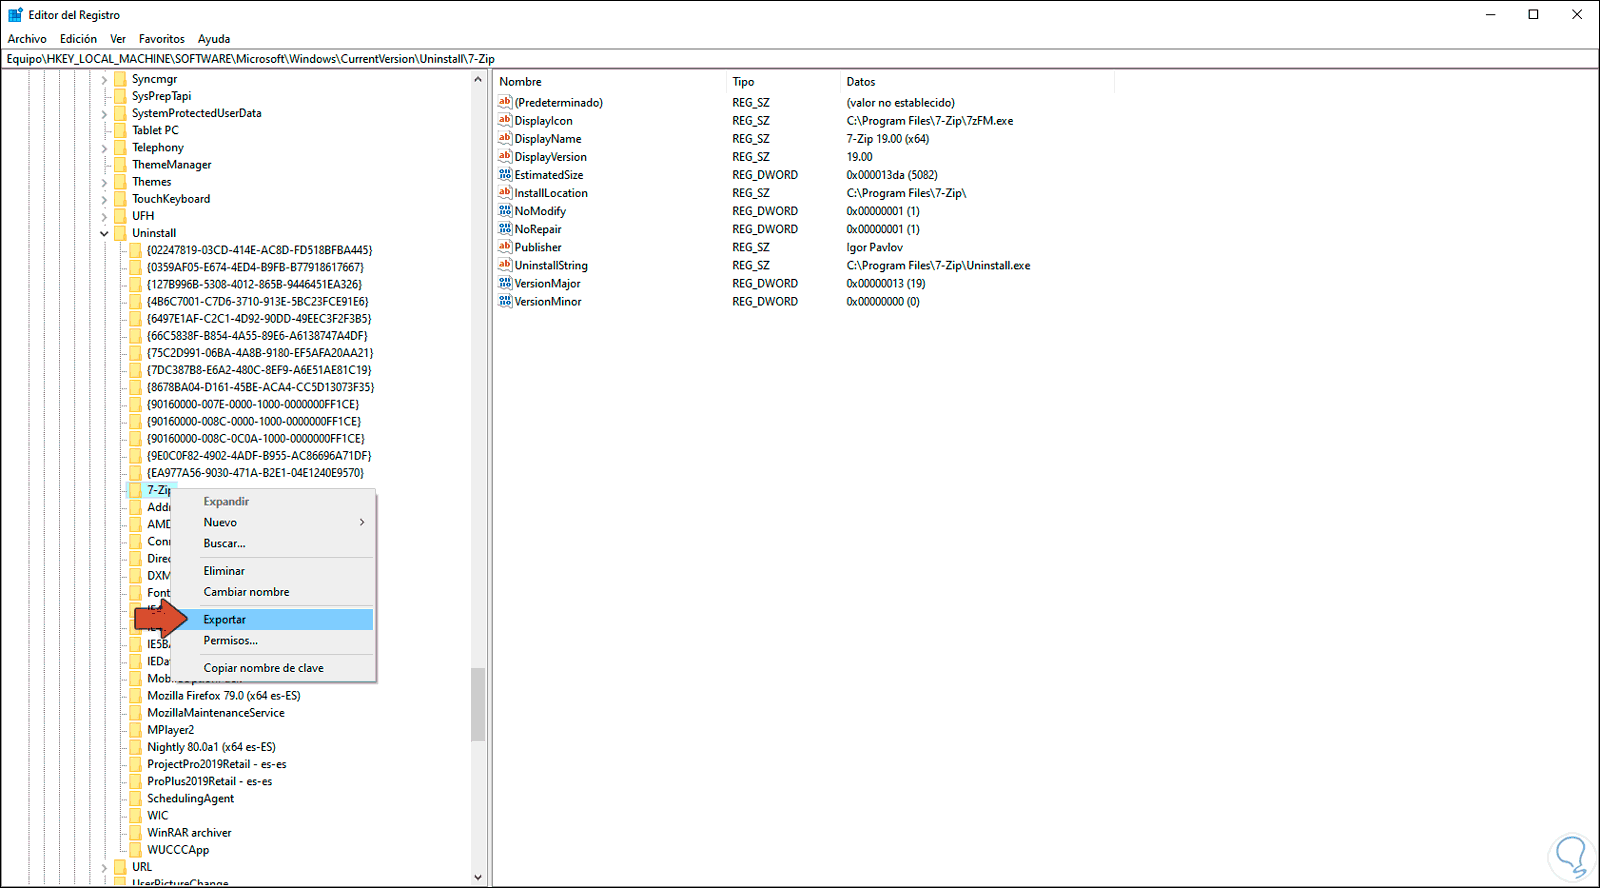
Task: Click the folder icon of MPlayer2 key
Action: (135, 729)
